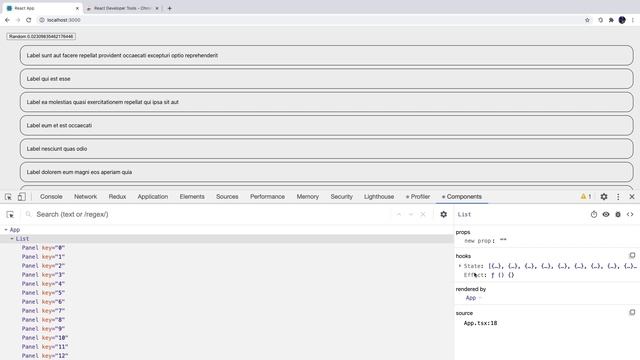Image resolution: width=640 pixels, height=360 pixels.
Task: Click the App rendered-by link
Action: point(471,298)
